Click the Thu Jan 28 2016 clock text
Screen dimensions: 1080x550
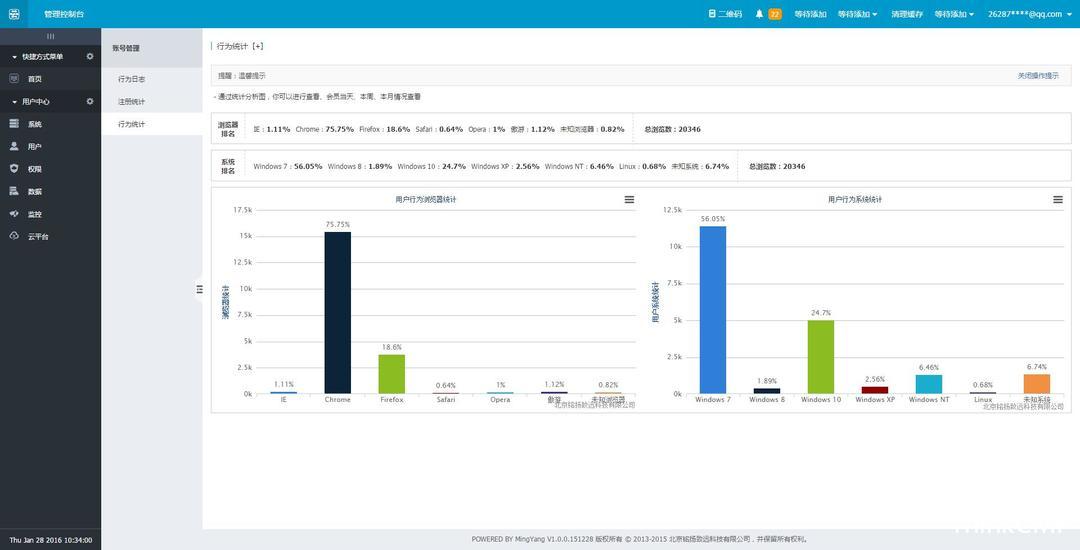click(x=50, y=540)
